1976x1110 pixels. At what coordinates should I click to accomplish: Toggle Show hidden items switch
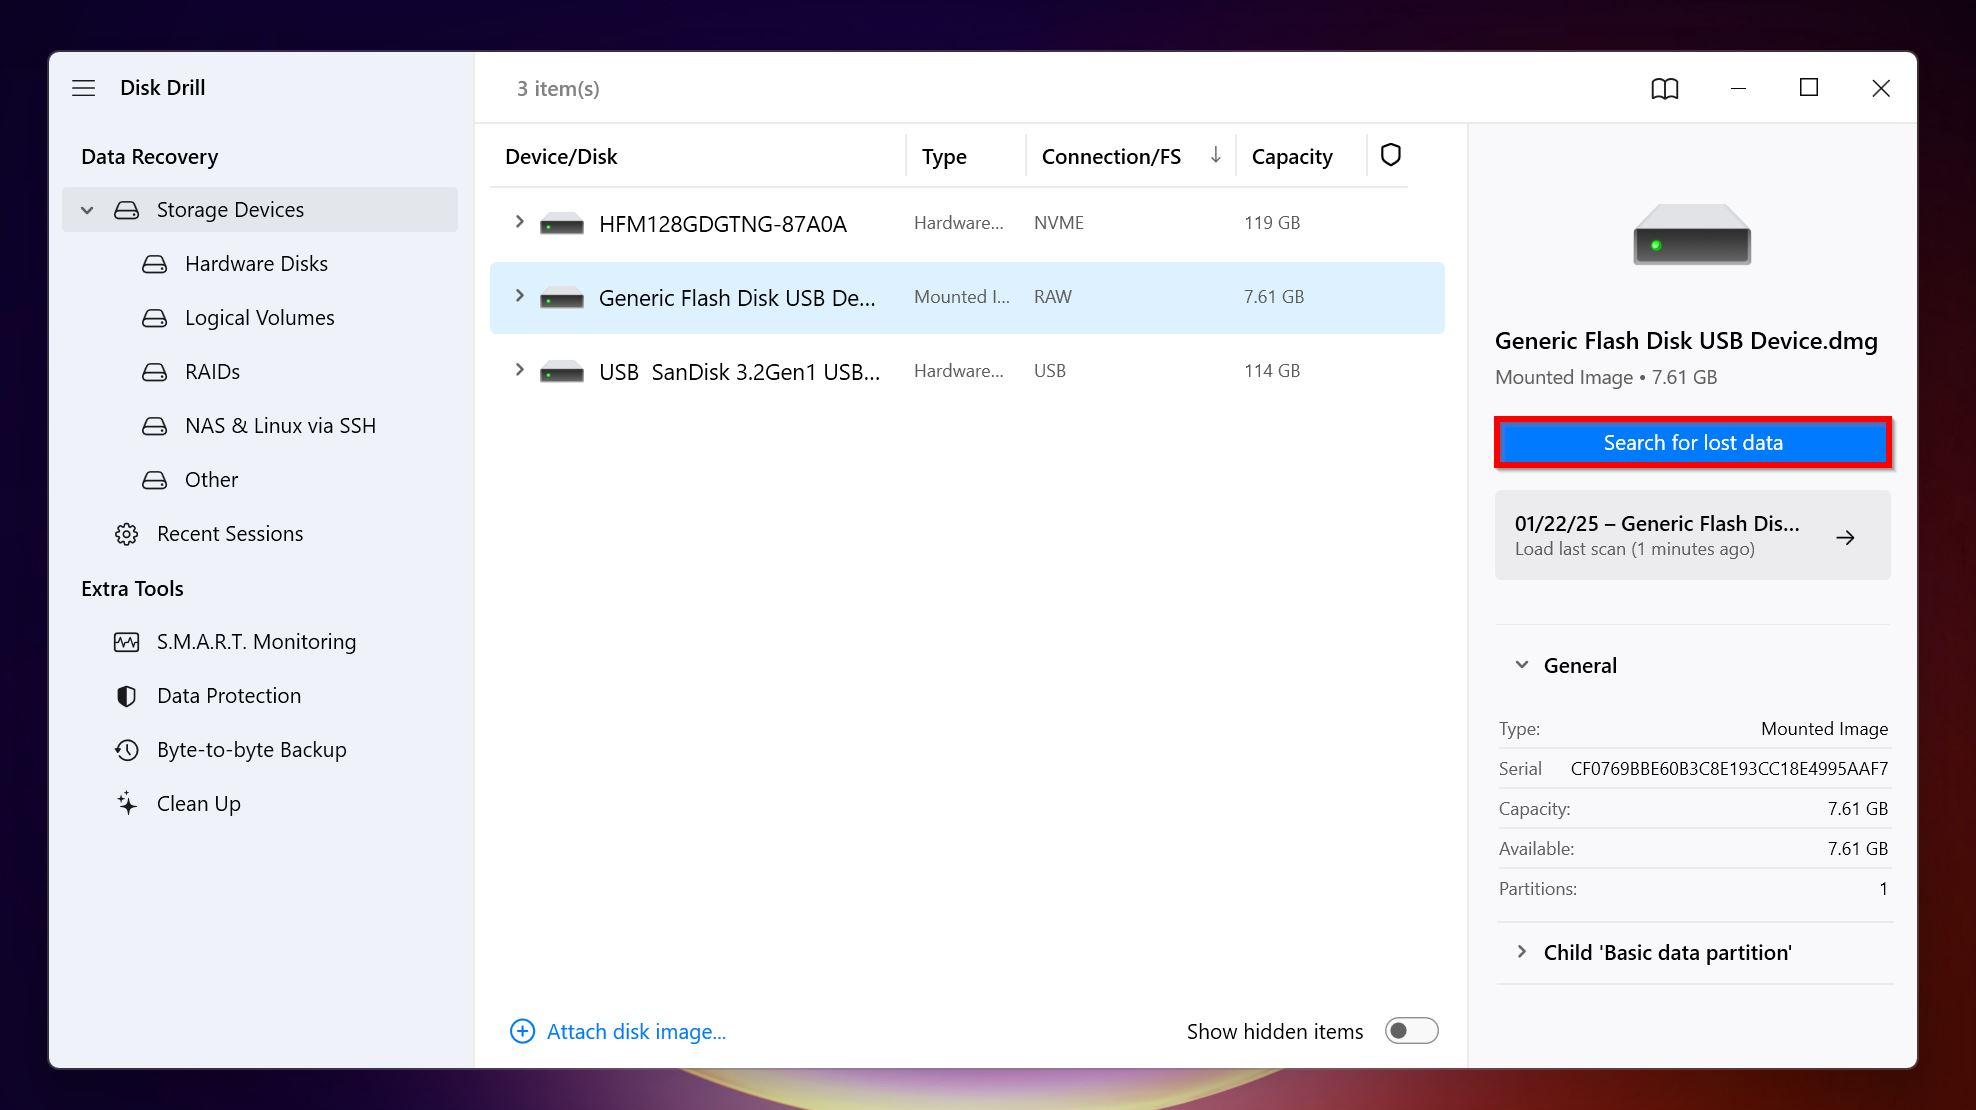(x=1411, y=1031)
